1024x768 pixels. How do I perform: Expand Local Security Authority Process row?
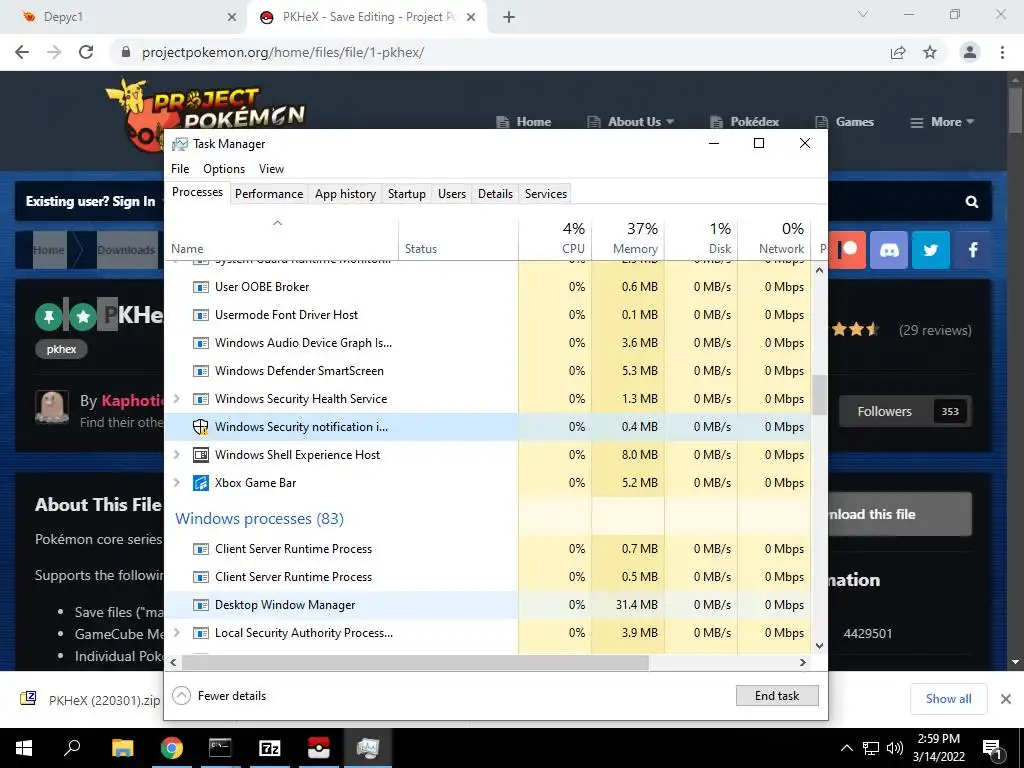coord(176,633)
